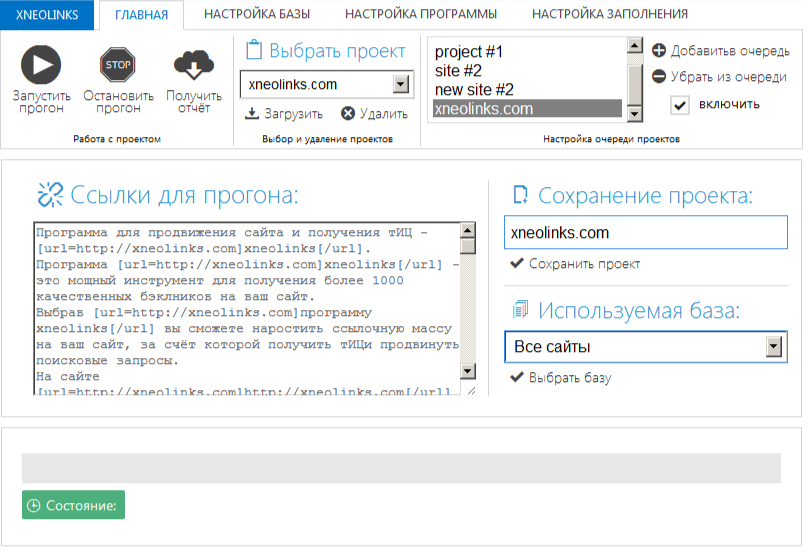Stop the run with the STOP icon
The width and height of the screenshot is (809, 554).
[x=118, y=64]
